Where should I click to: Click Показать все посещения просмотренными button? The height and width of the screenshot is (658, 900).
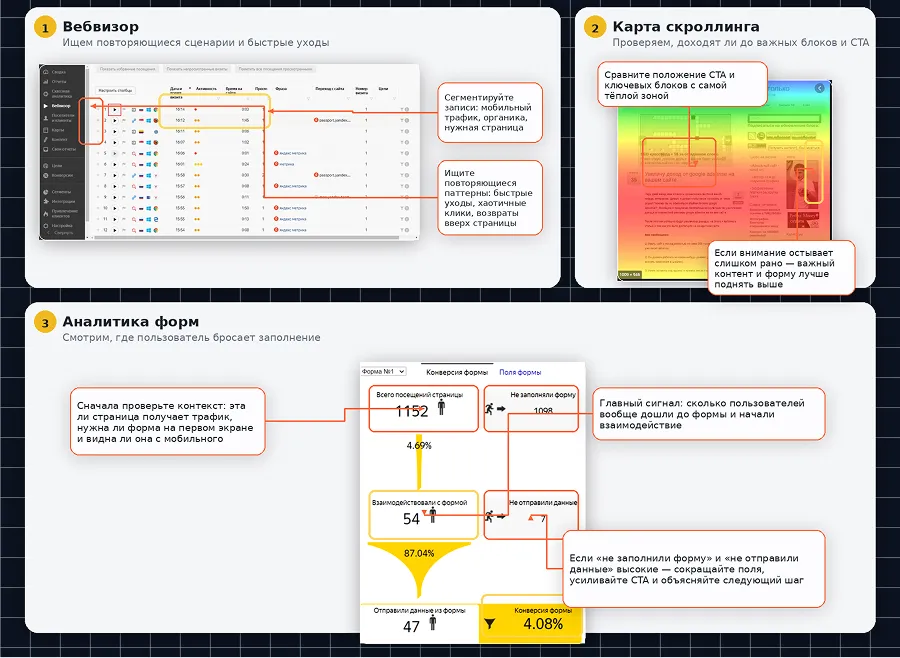274,69
